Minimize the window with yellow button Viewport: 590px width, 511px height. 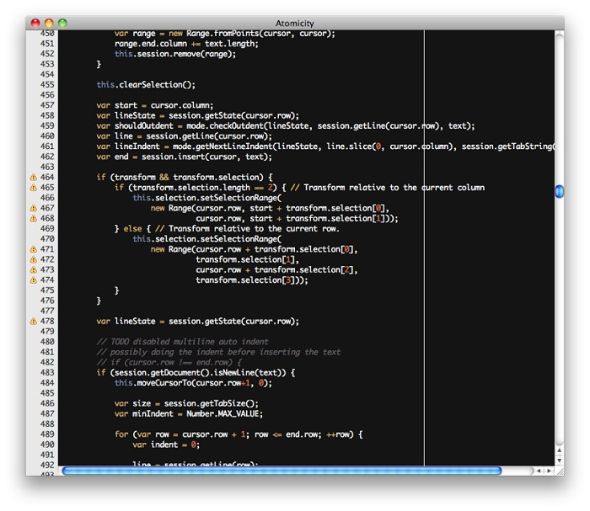pos(49,23)
